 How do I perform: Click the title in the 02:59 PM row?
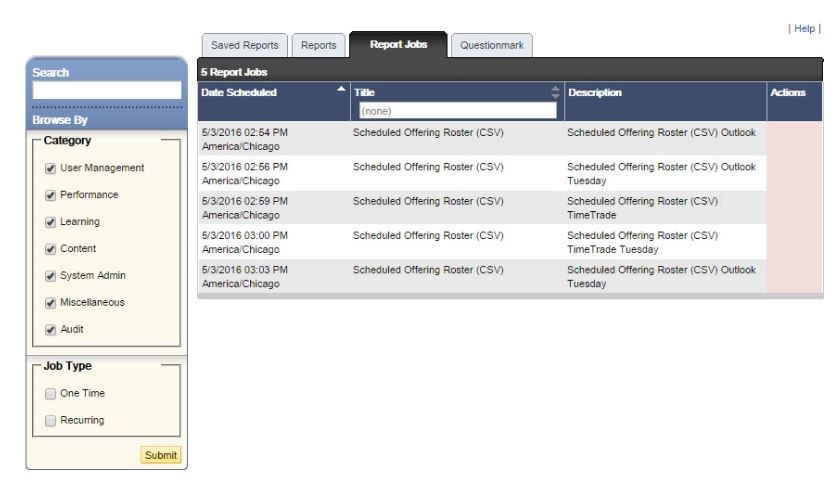click(x=428, y=201)
